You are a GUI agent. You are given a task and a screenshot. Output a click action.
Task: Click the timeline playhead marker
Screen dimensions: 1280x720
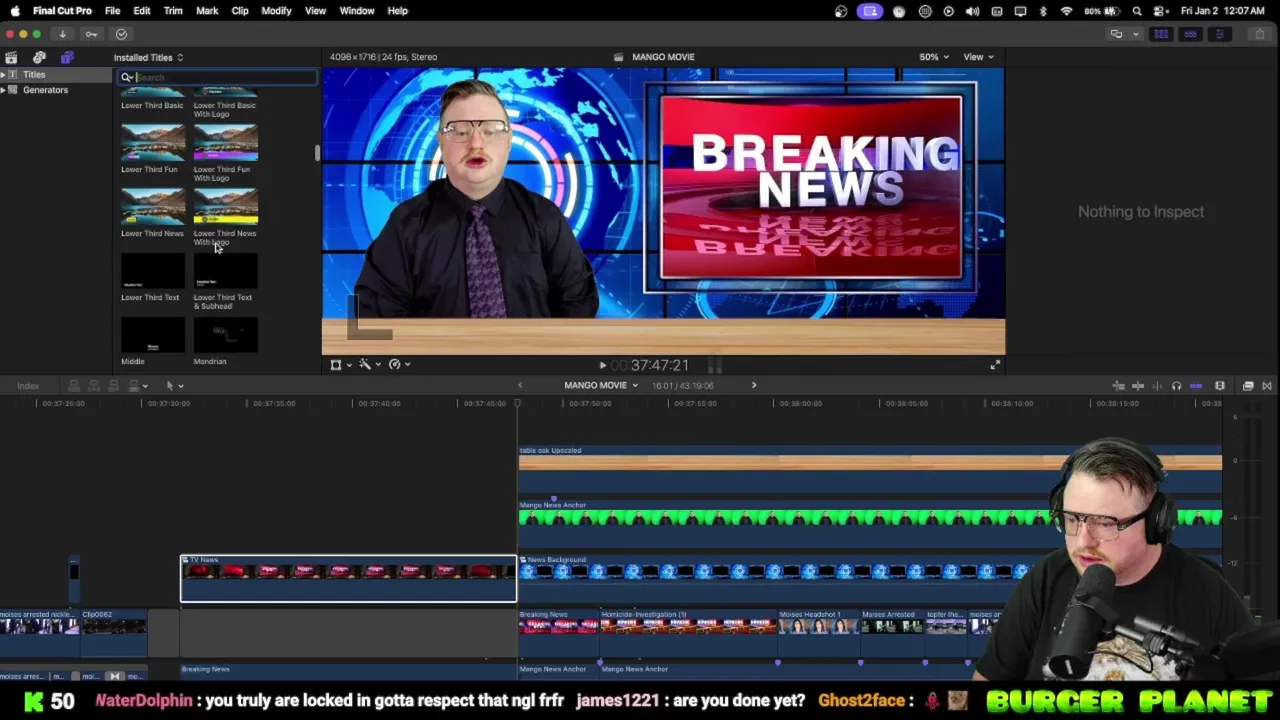click(517, 404)
